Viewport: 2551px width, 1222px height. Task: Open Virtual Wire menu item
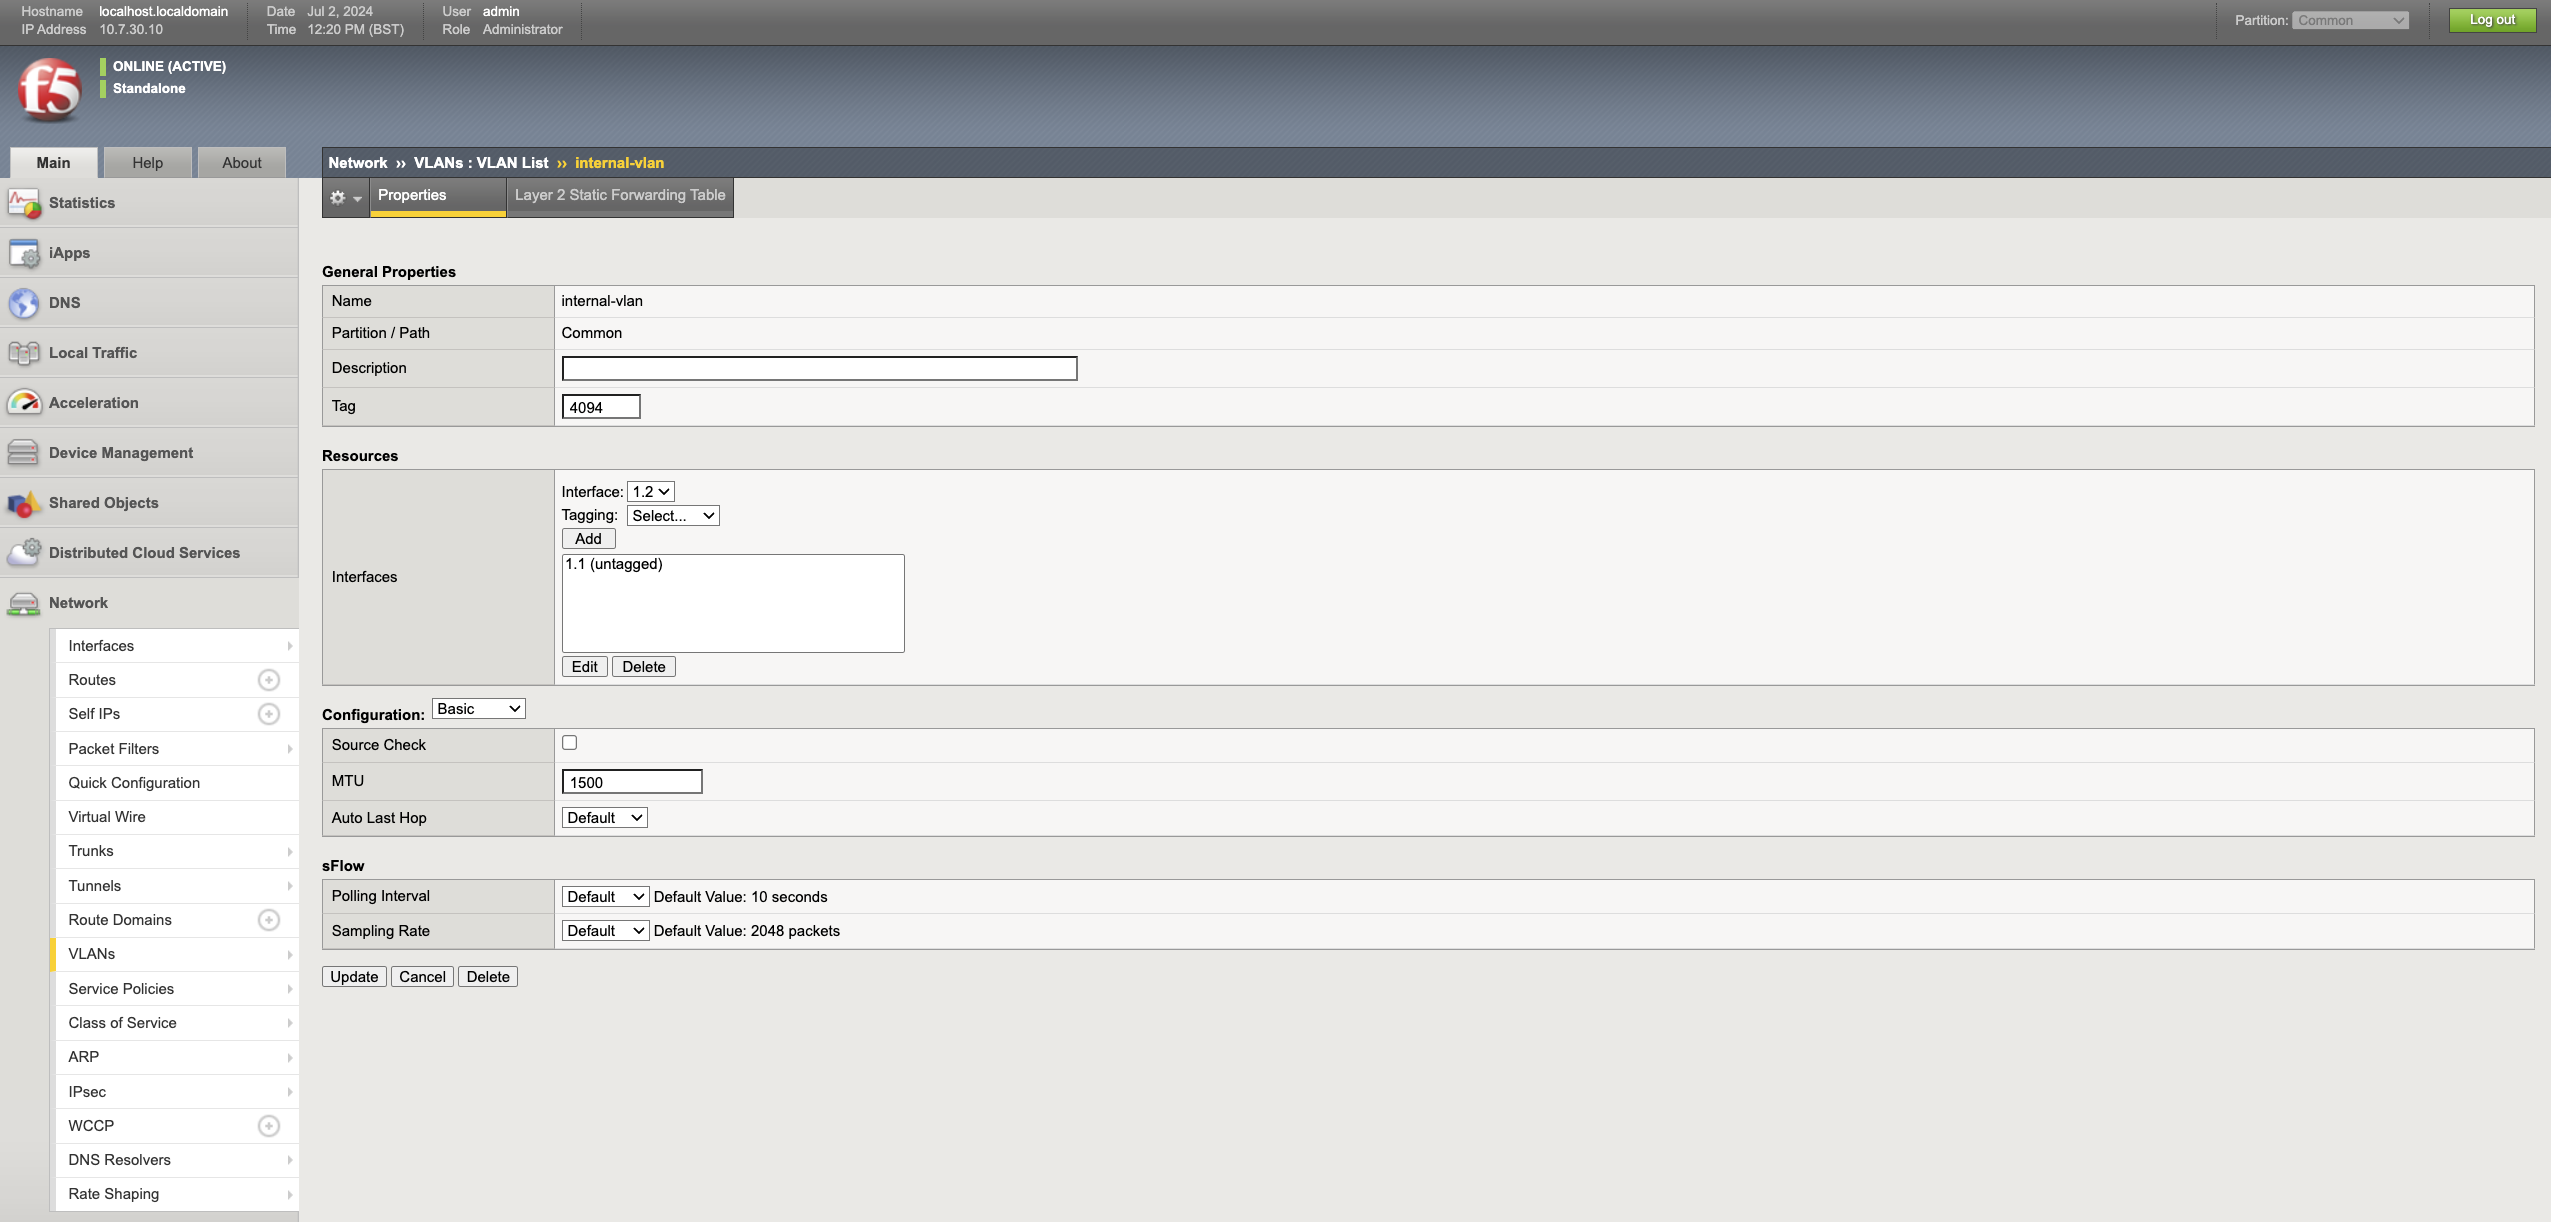(x=177, y=817)
